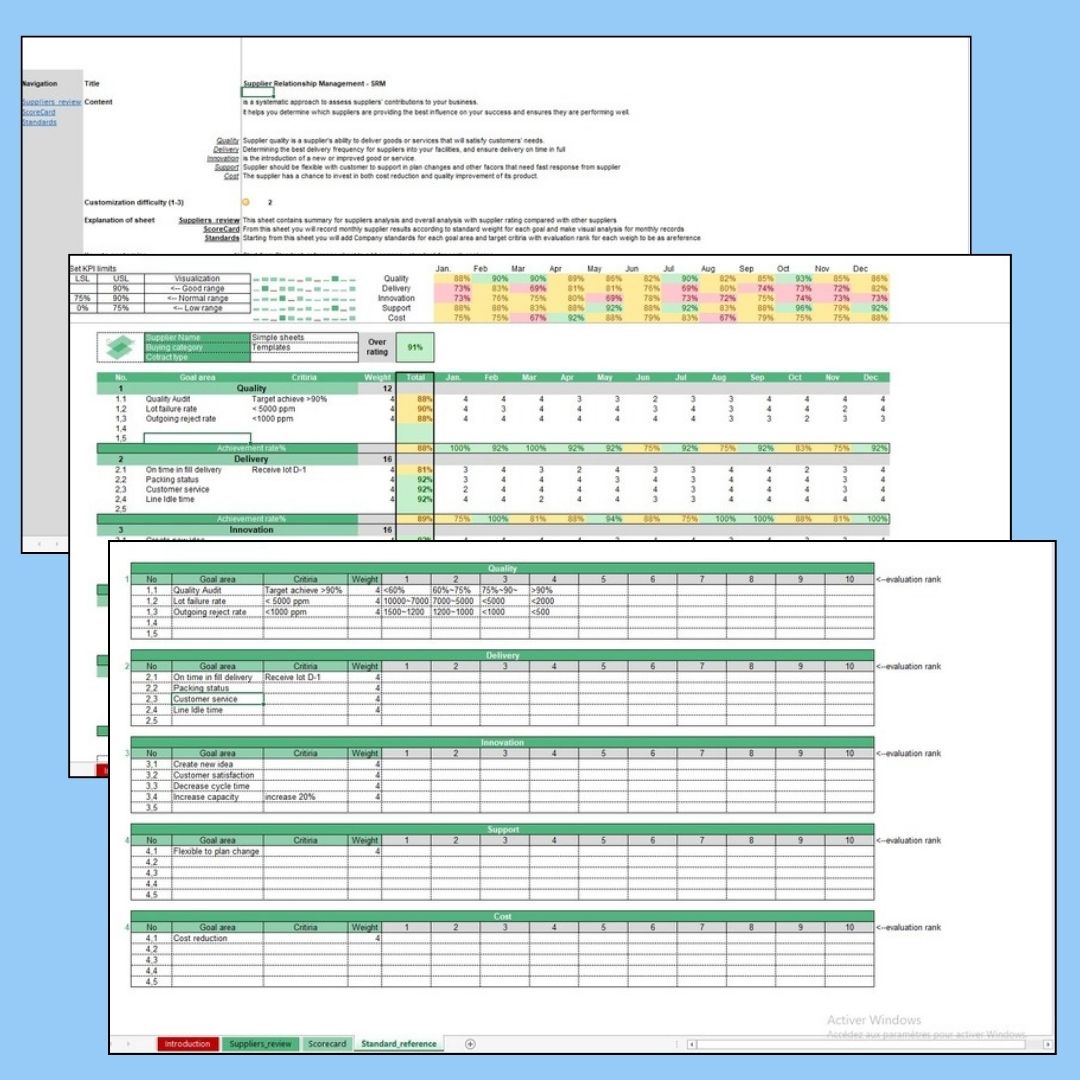Open the Introduction sheet tab
Image resolution: width=1080 pixels, height=1080 pixels.
click(187, 1044)
